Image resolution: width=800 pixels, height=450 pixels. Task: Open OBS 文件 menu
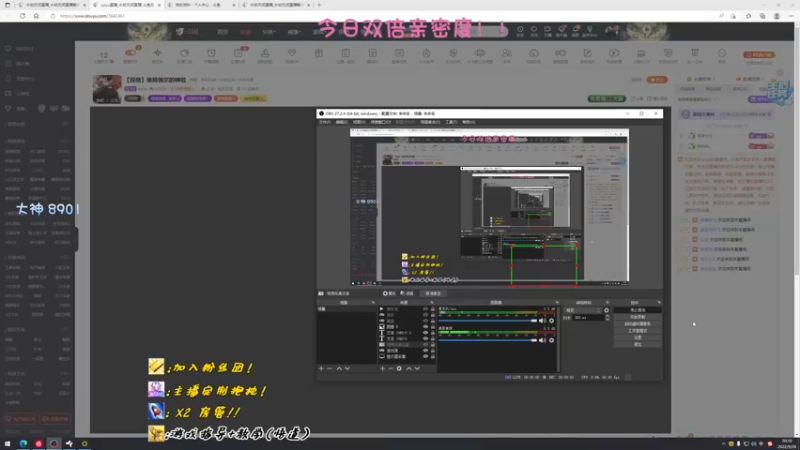tap(324, 122)
